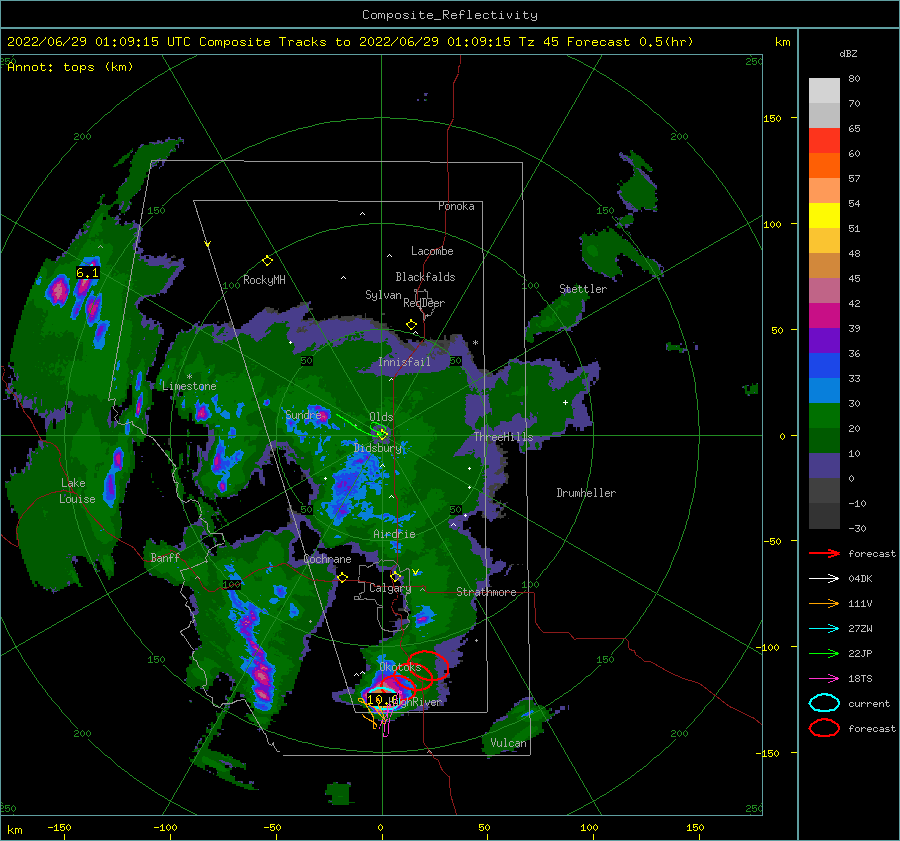900x841 pixels.
Task: Click the red forecast arrow in the legend
Action: click(x=824, y=553)
